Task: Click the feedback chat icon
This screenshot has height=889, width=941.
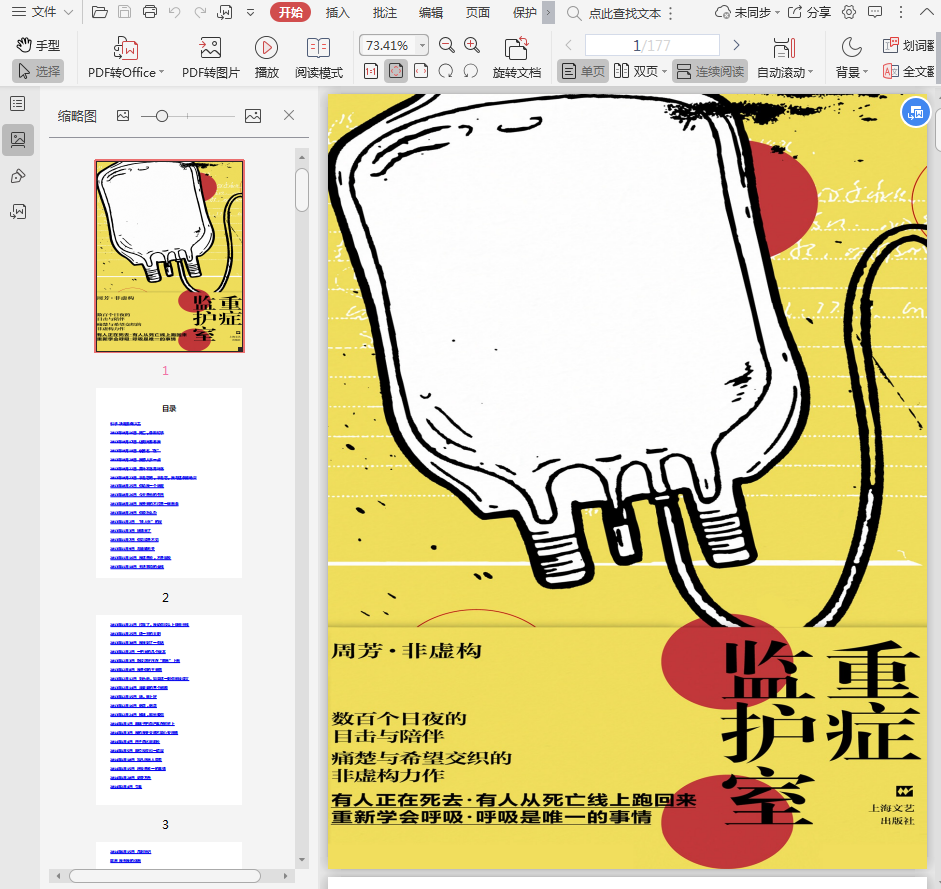Action: 875,12
